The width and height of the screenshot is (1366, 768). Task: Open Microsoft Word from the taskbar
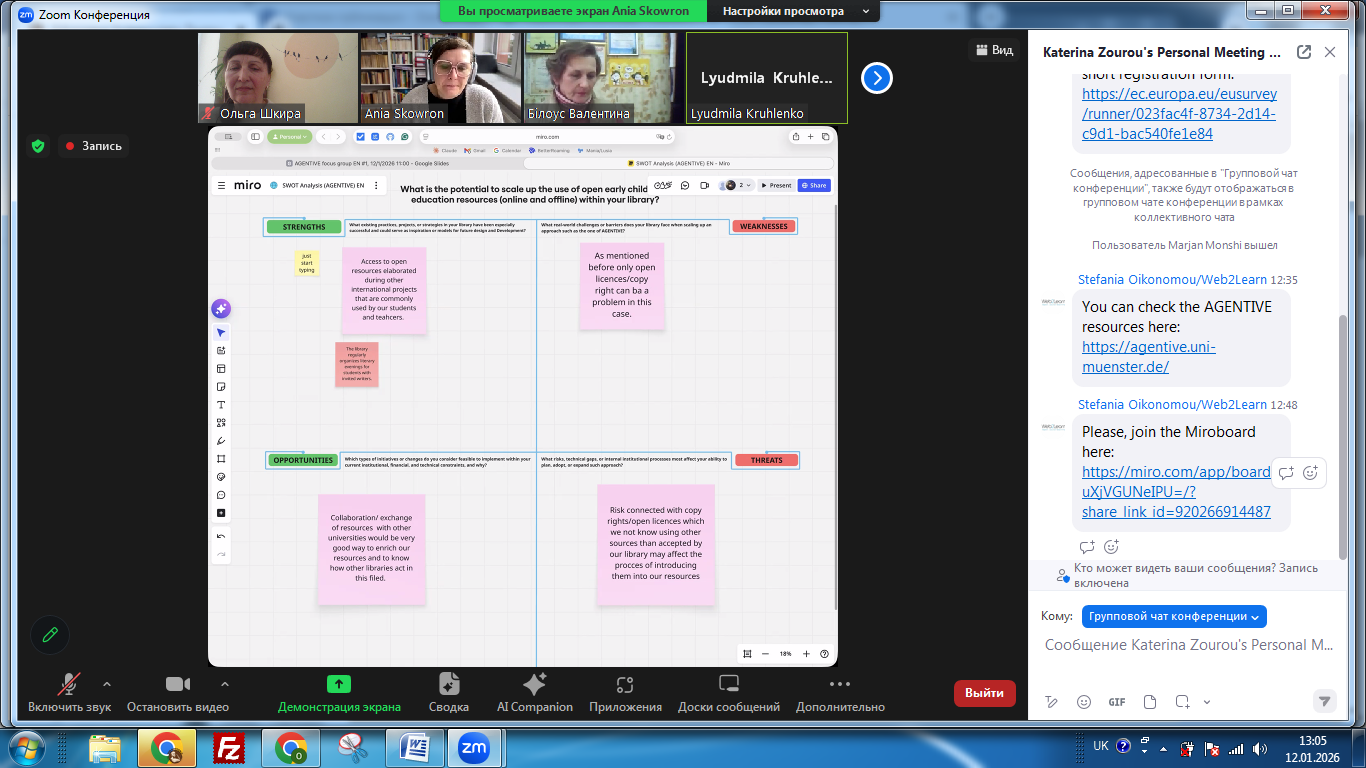coord(414,747)
